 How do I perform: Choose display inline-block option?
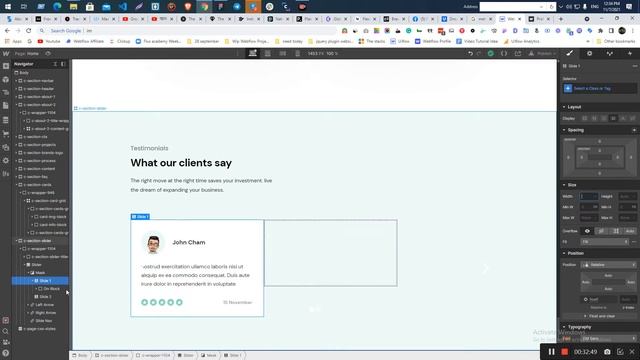[x=613, y=118]
